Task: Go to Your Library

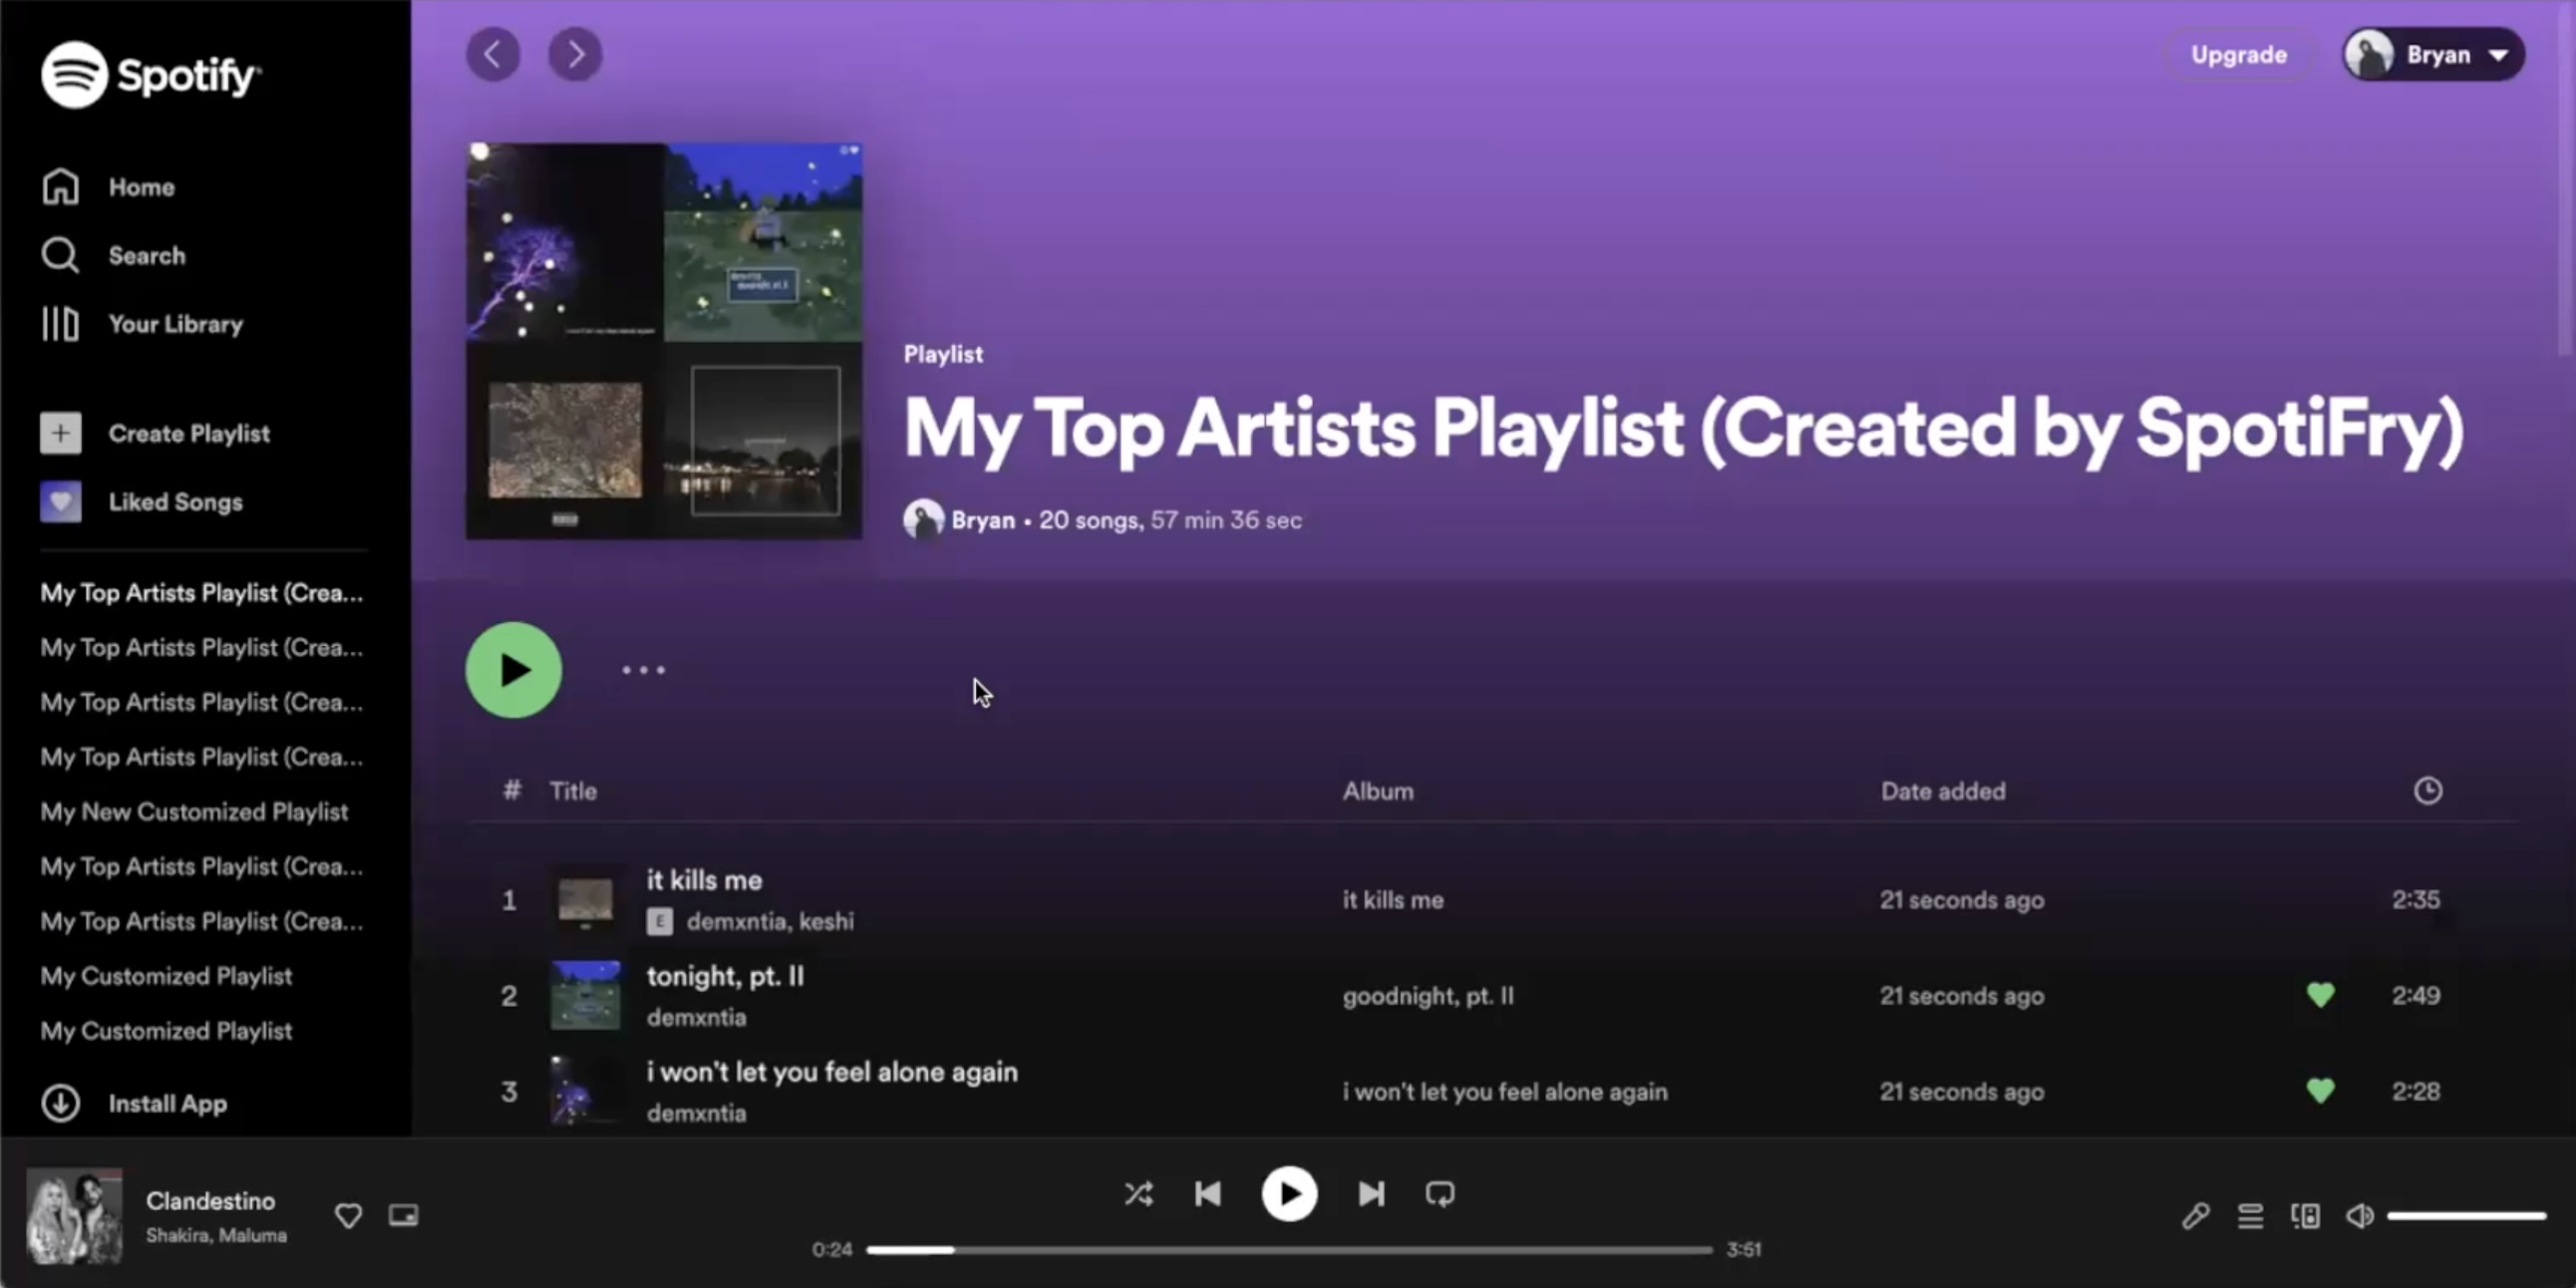Action: [175, 323]
